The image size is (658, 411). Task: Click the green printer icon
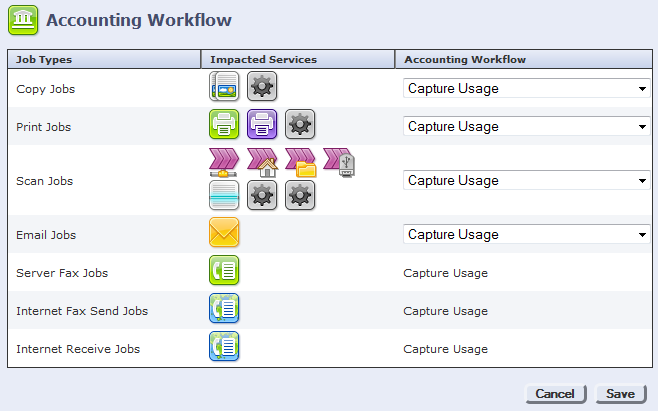click(x=224, y=125)
